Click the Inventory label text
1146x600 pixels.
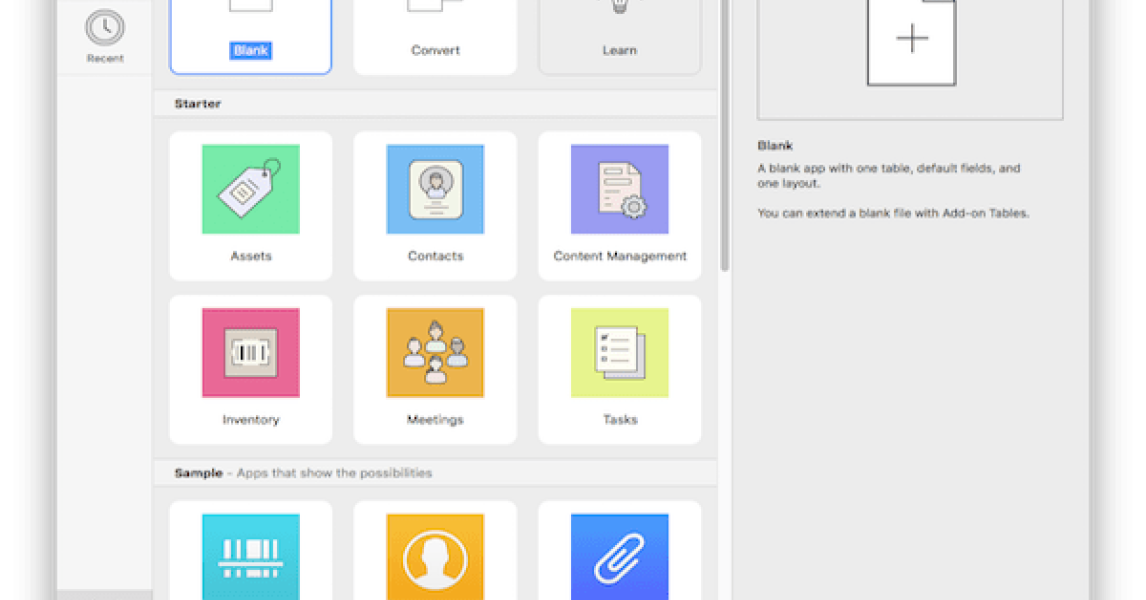click(x=251, y=419)
